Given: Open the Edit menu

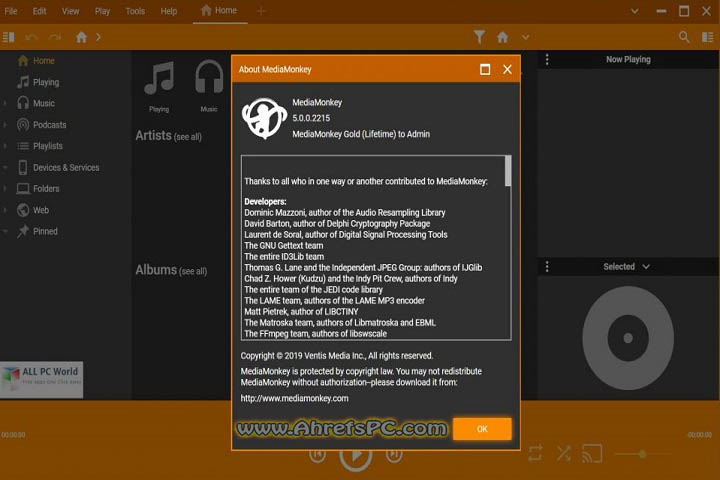Looking at the screenshot, I should (39, 11).
